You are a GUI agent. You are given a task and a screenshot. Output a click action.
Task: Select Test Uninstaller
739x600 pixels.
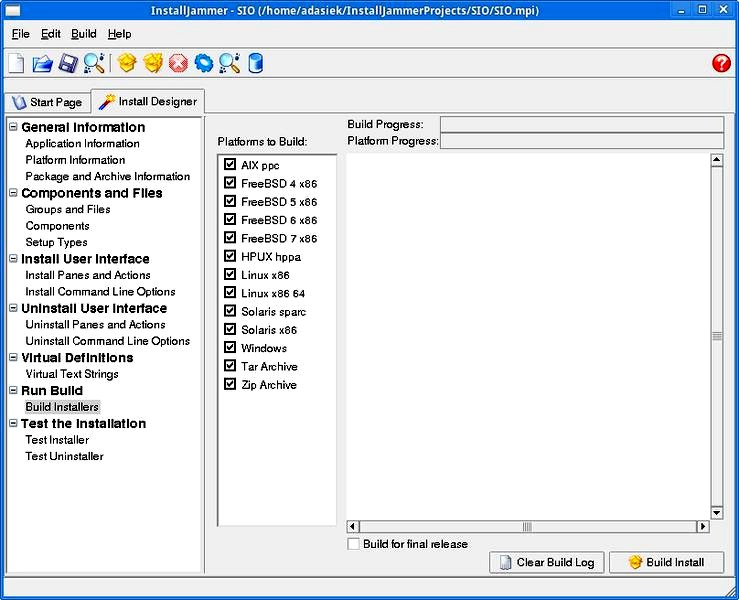65,456
